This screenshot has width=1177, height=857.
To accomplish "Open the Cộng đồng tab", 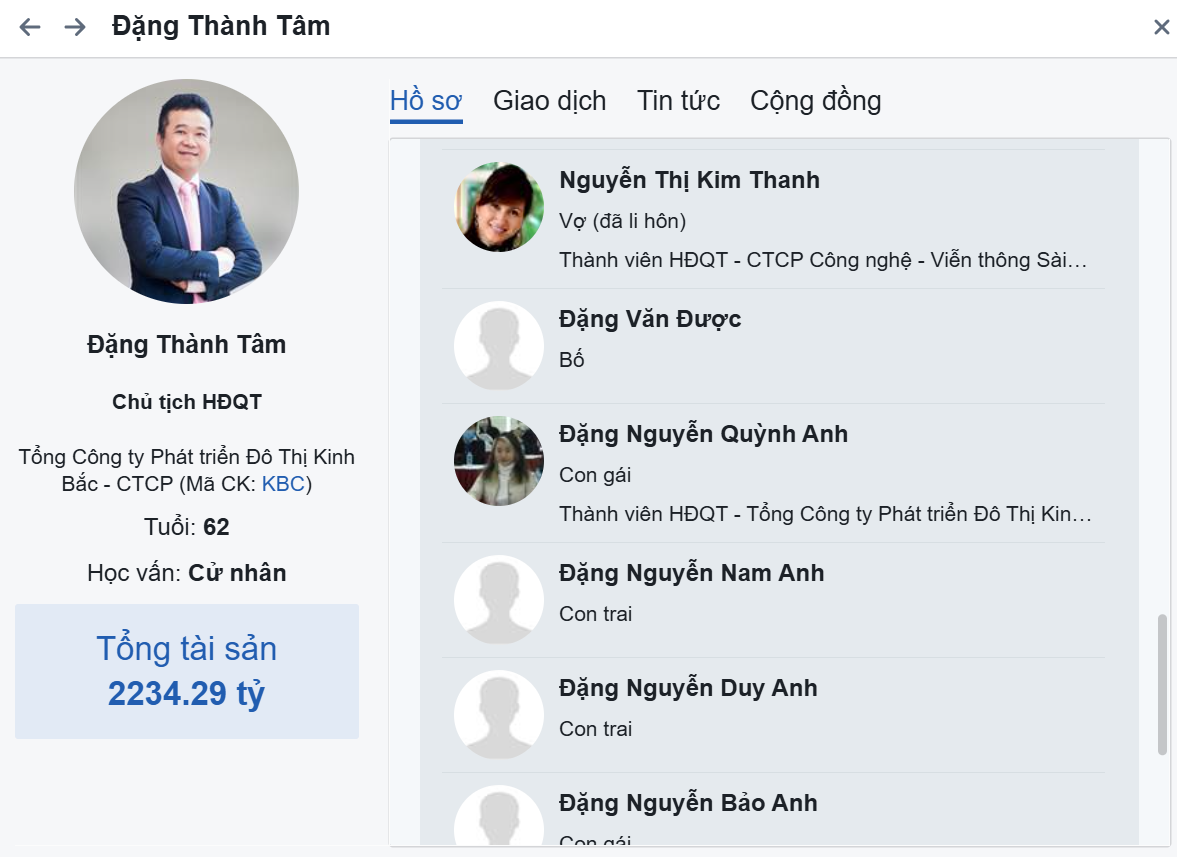I will [816, 101].
